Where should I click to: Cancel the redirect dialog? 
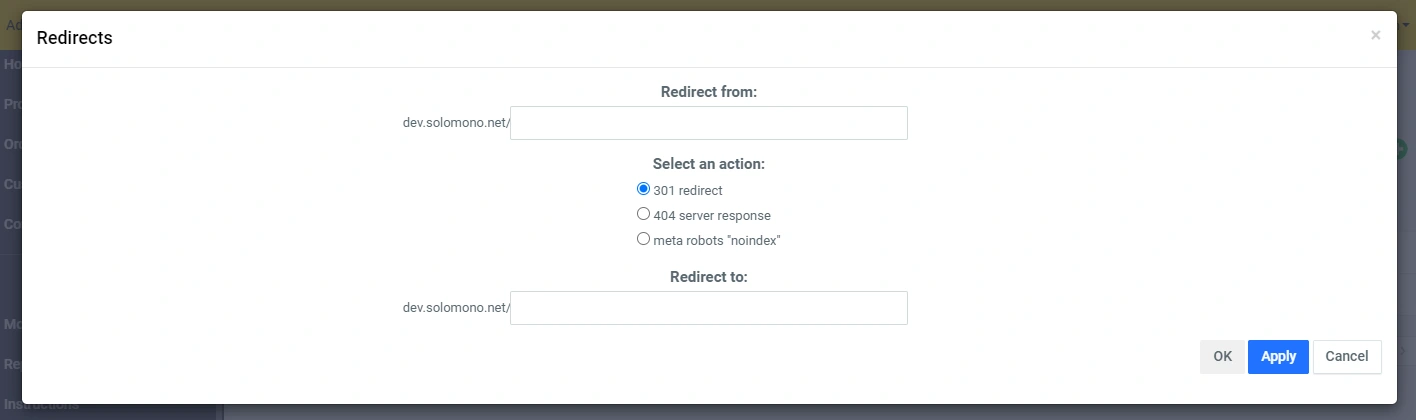pyautogui.click(x=1346, y=357)
